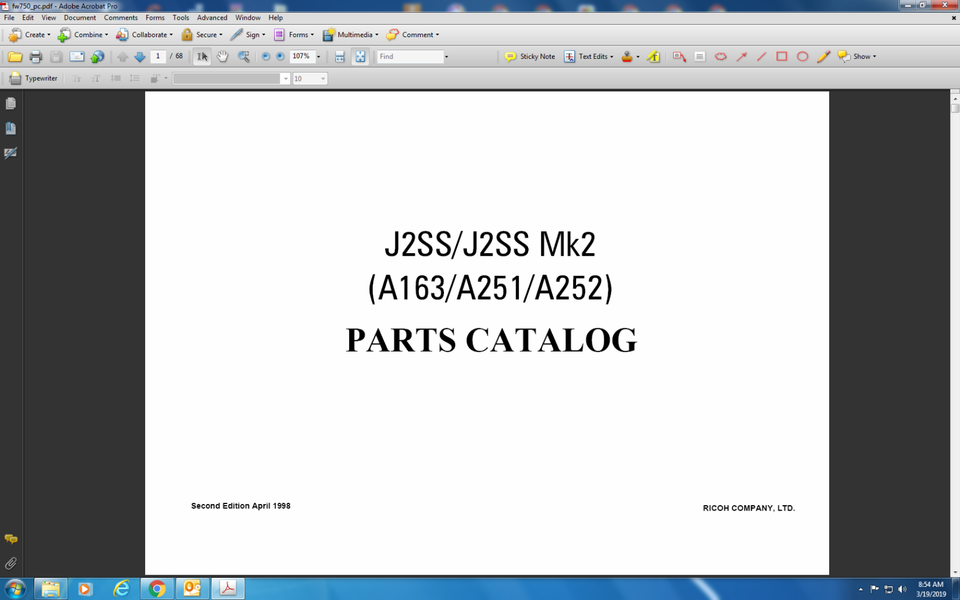Image resolution: width=960 pixels, height=600 pixels.
Task: Select the Highlight Text tool
Action: pos(653,57)
